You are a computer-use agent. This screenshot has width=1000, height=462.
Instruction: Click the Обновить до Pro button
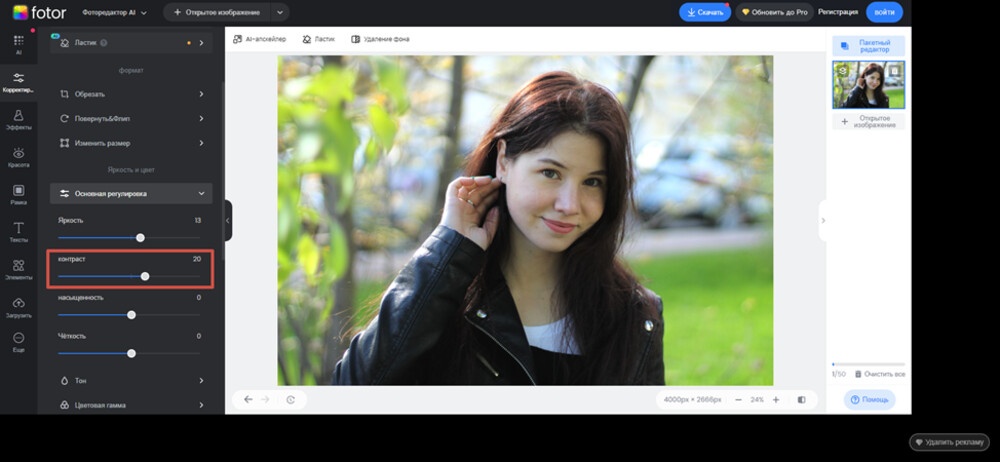(774, 12)
